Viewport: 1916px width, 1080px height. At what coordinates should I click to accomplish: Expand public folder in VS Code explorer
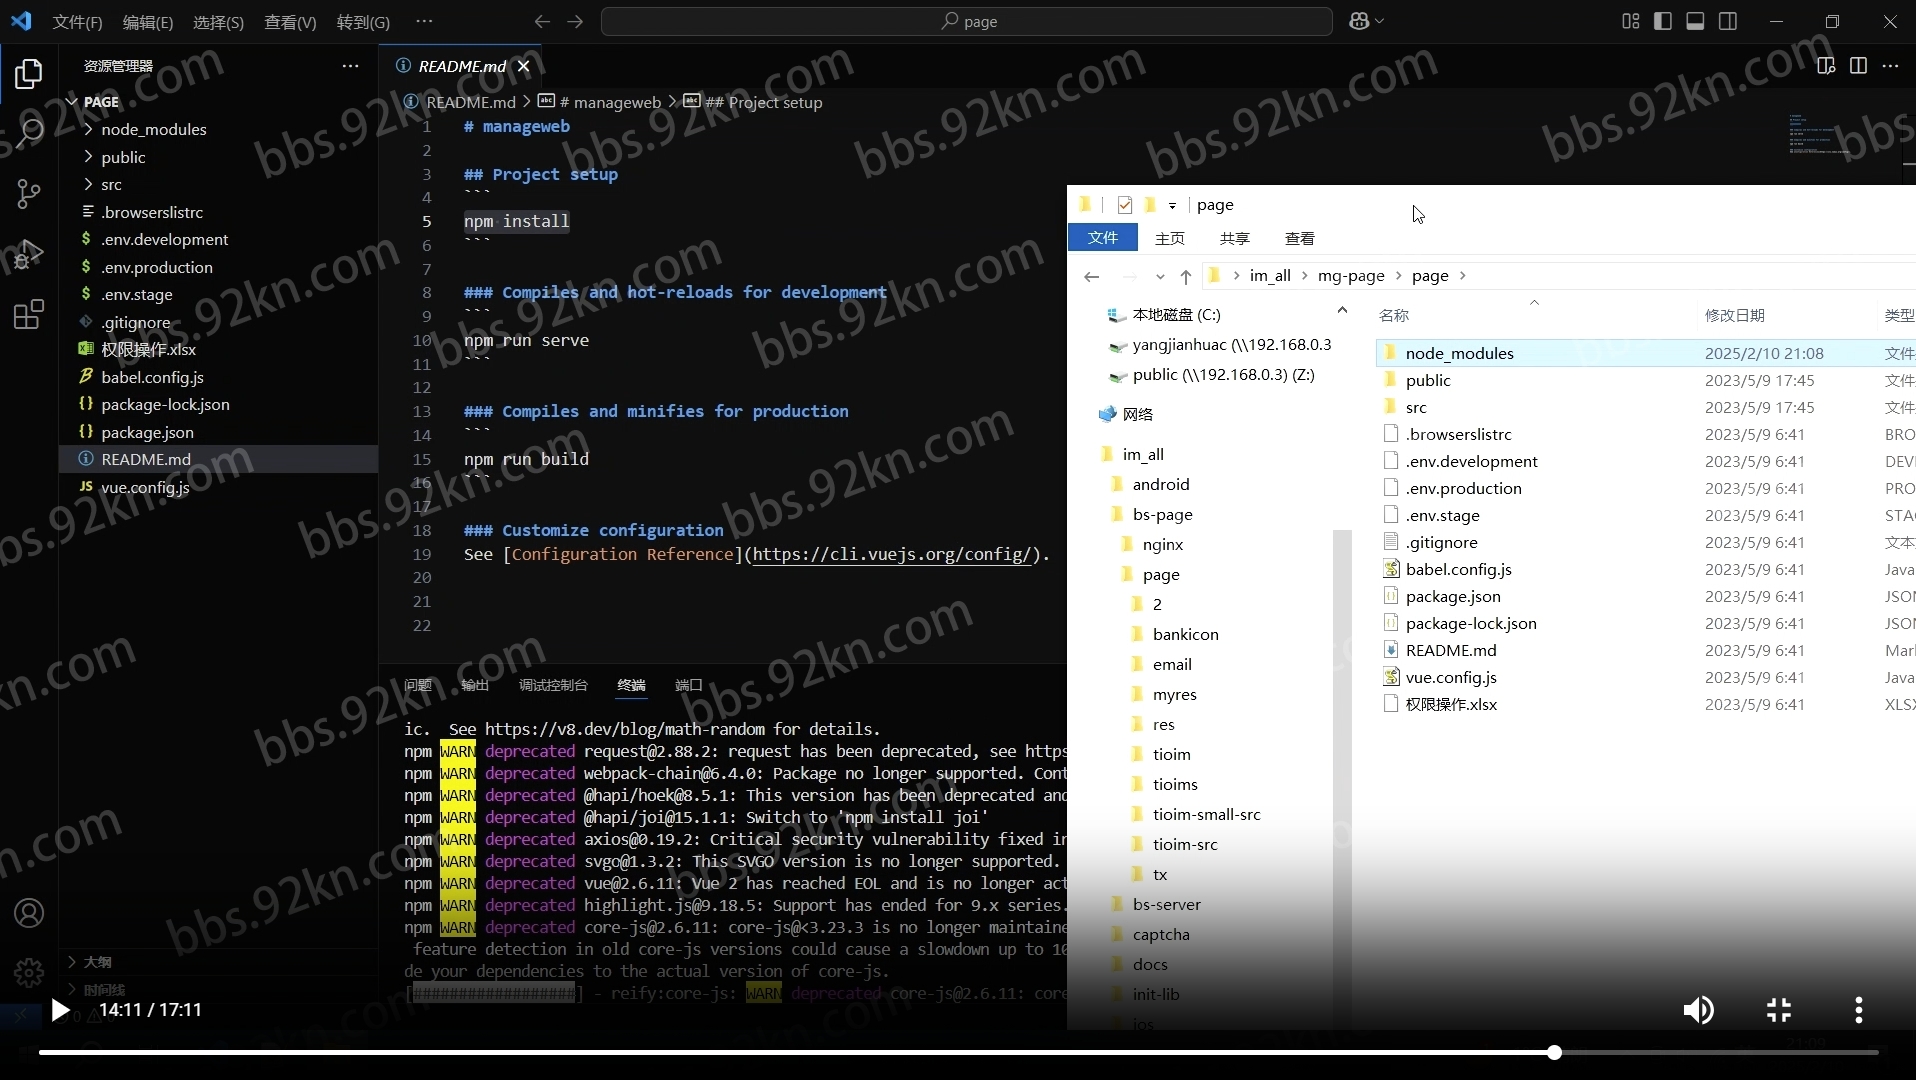123,157
